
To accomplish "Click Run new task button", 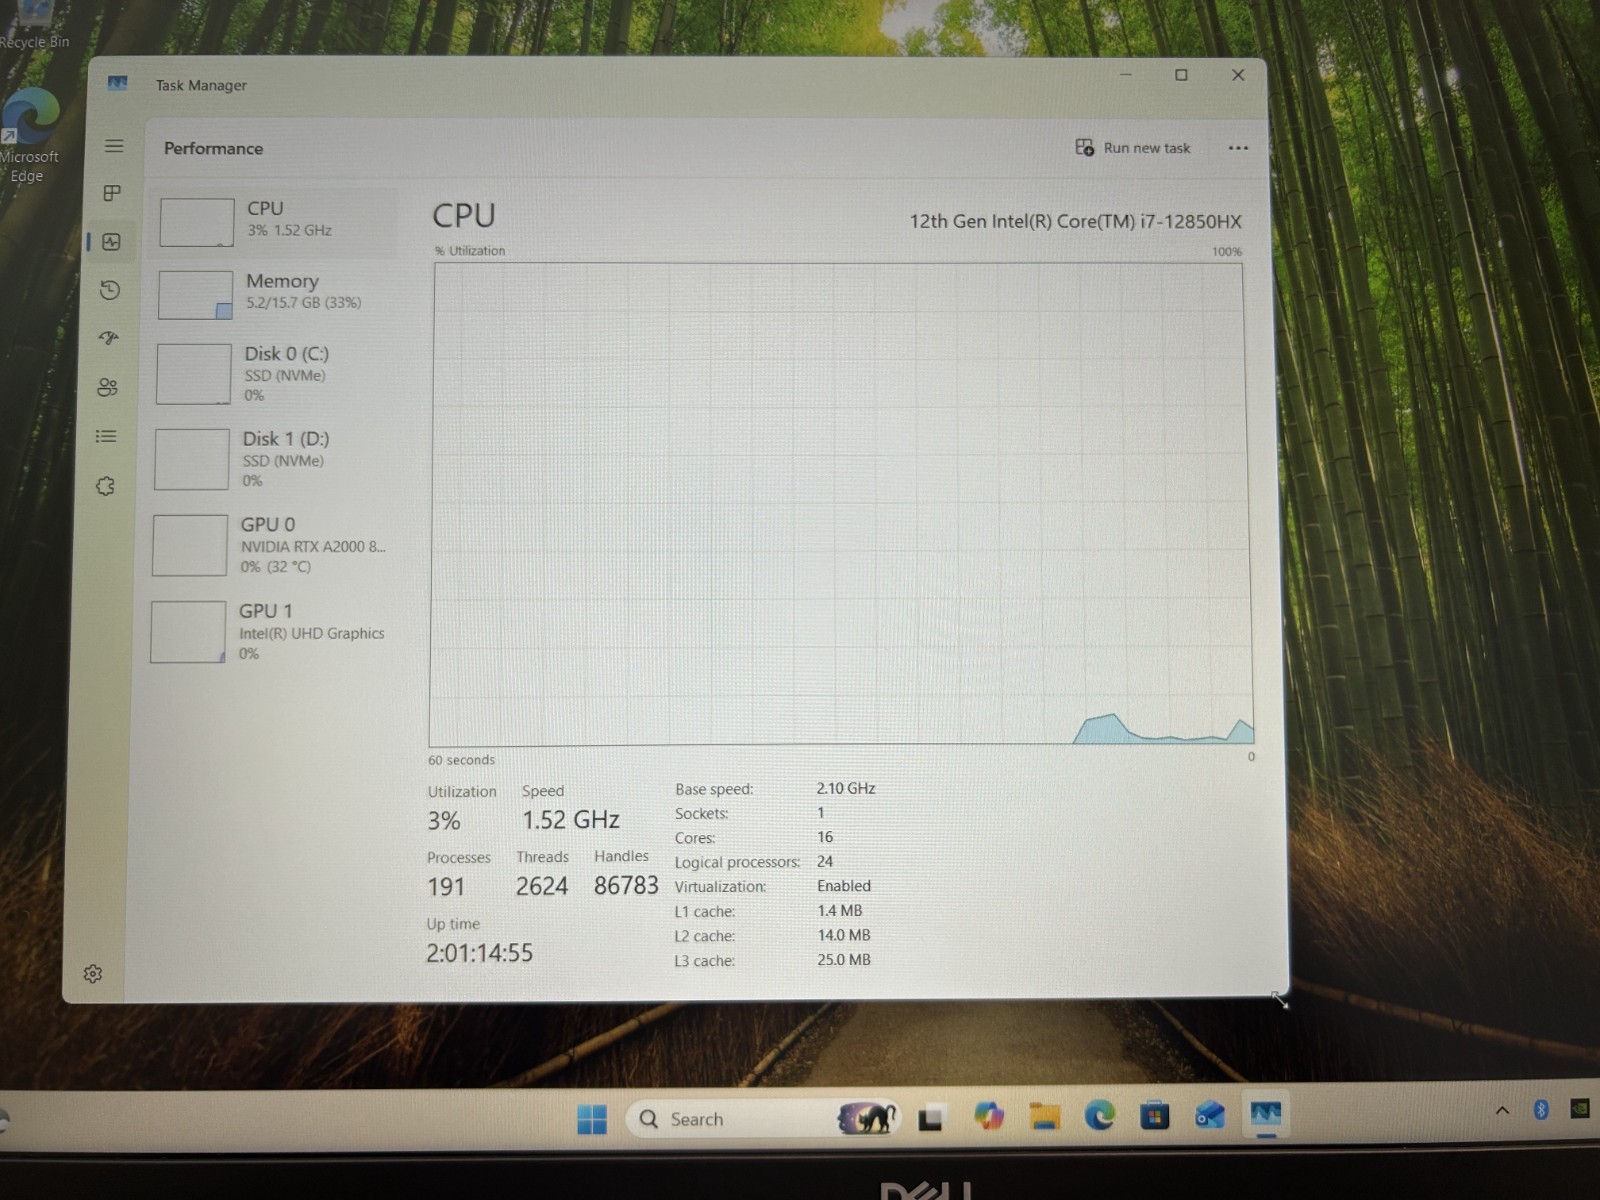I will pos(1133,148).
